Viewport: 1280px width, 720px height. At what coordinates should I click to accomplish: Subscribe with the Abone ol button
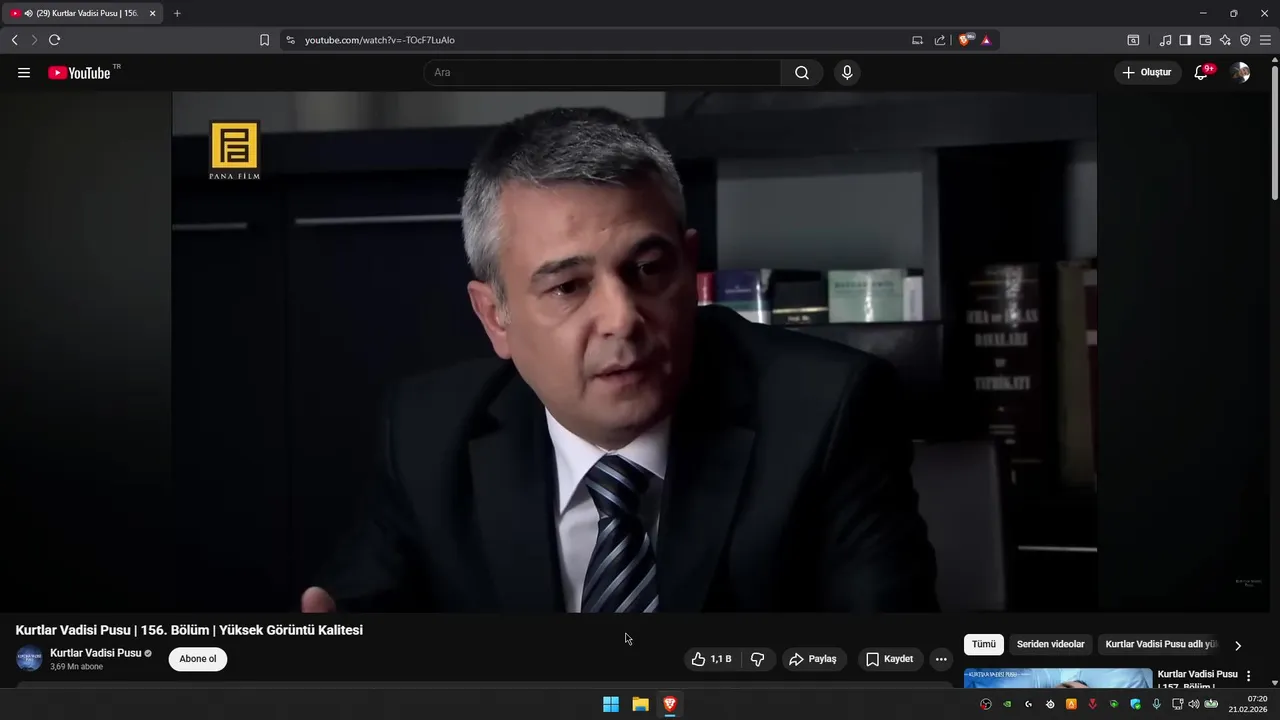(x=198, y=659)
